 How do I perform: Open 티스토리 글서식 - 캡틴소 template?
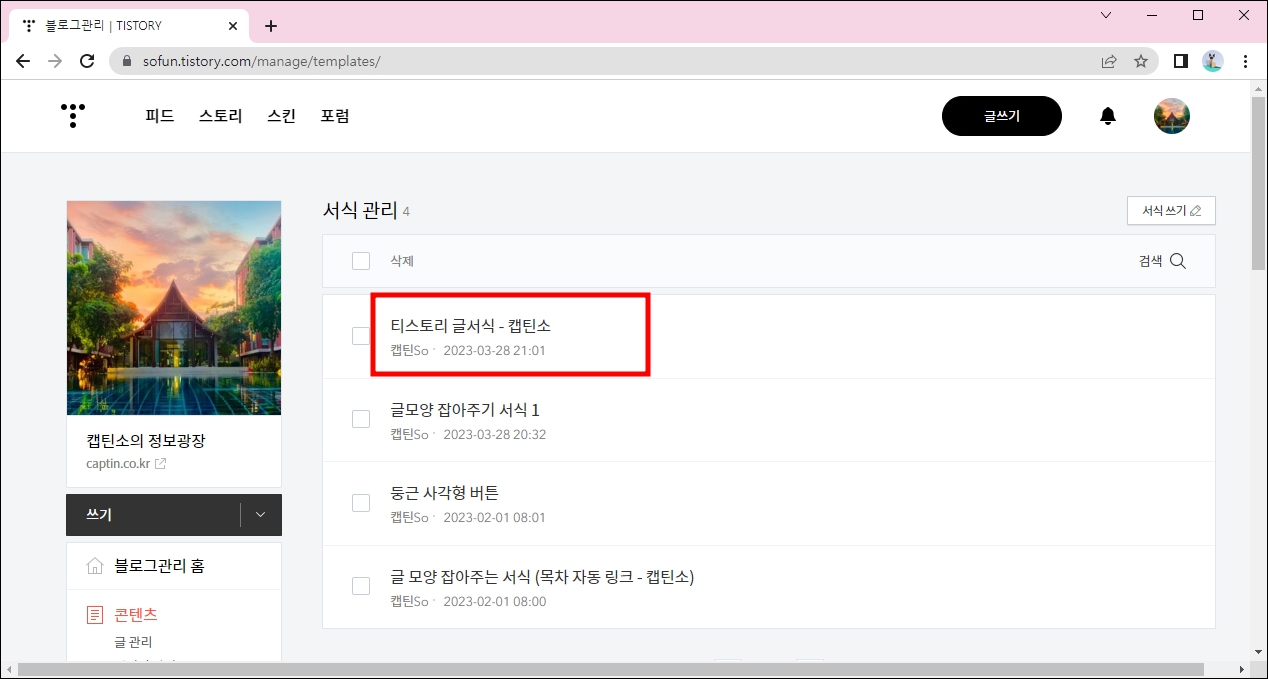click(x=471, y=326)
